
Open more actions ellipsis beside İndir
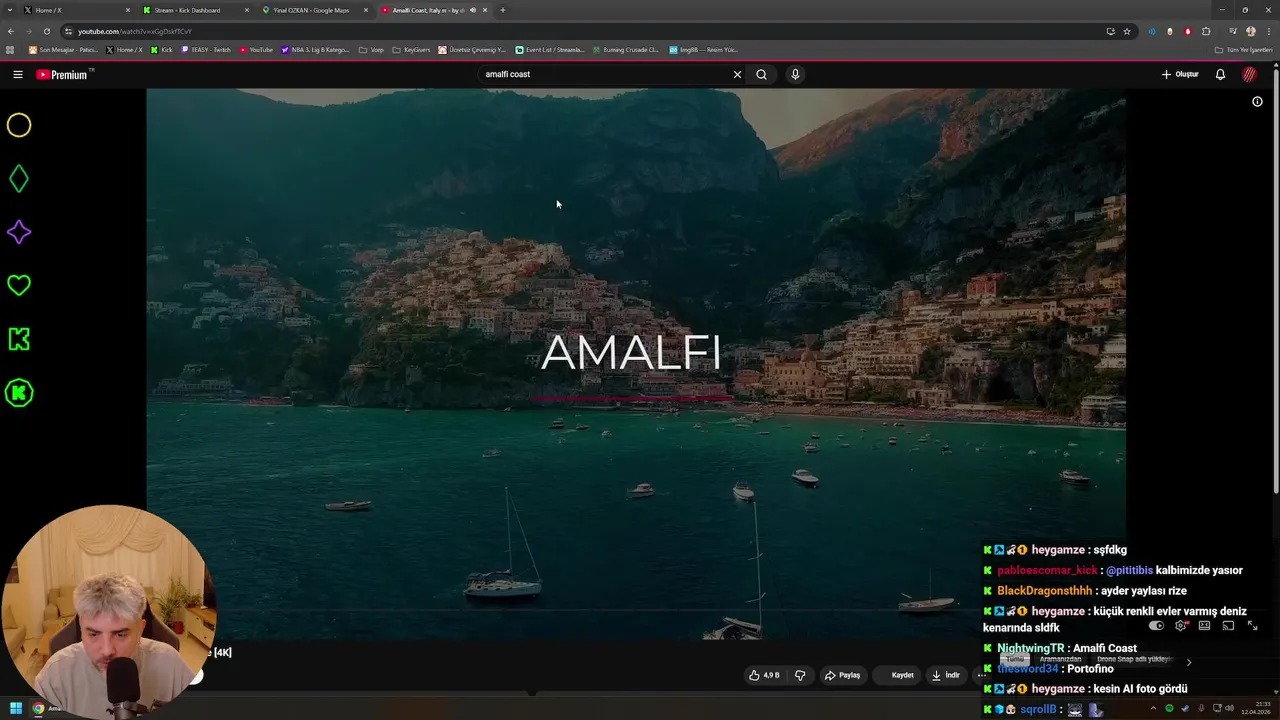(981, 675)
